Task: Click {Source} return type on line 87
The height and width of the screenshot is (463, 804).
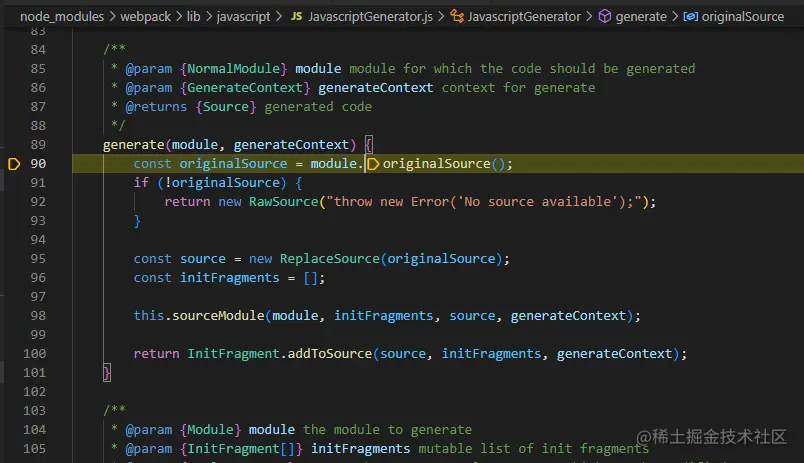Action: tap(226, 107)
